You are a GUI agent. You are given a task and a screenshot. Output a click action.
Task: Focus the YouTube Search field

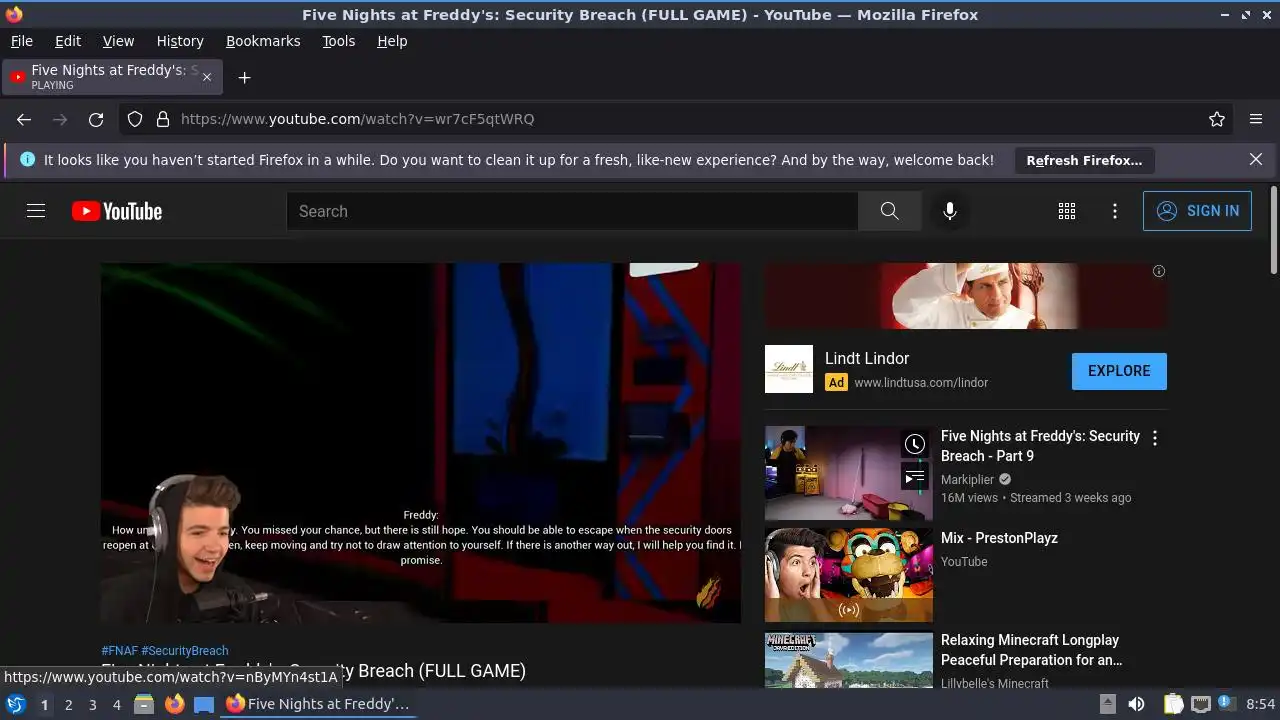[572, 211]
